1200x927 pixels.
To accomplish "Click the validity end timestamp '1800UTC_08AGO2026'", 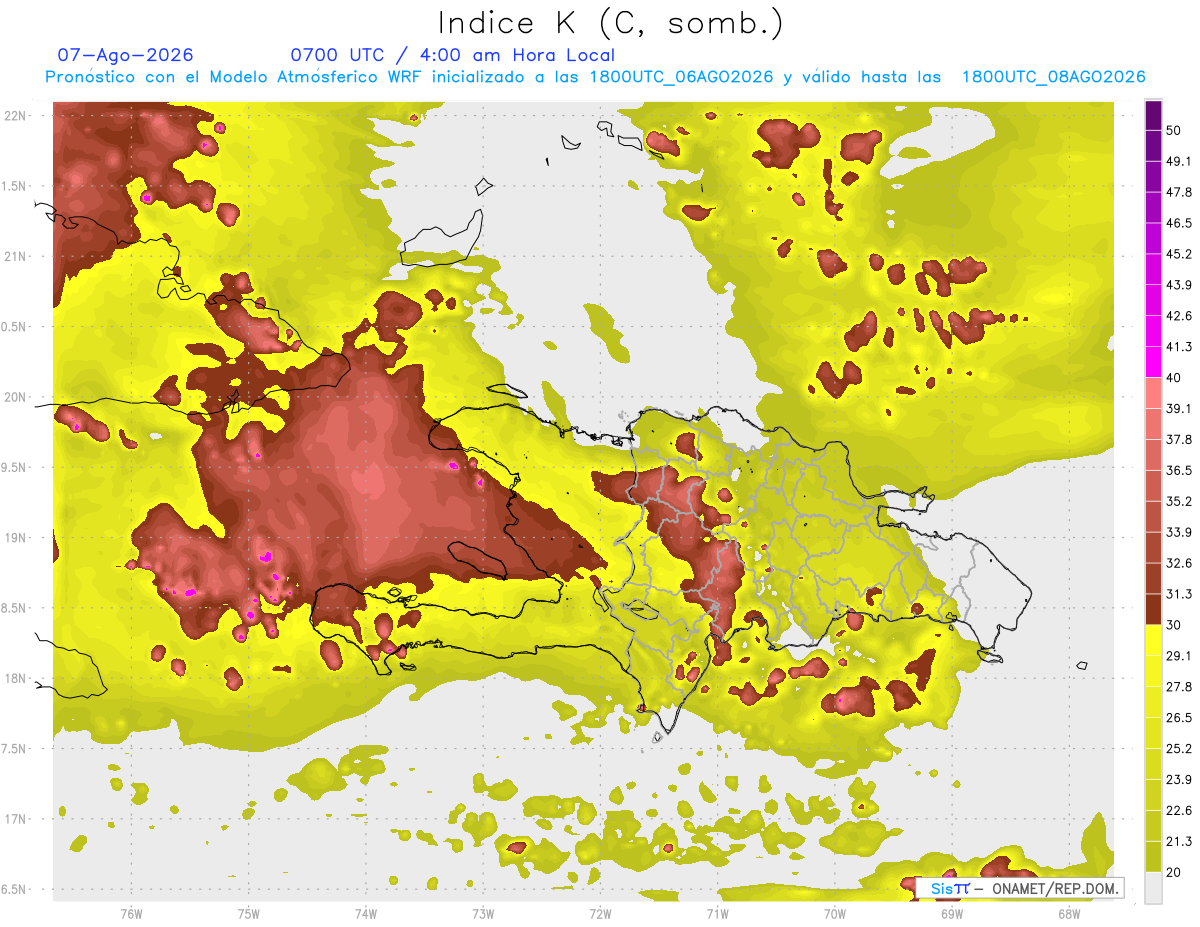I will [x=1053, y=77].
